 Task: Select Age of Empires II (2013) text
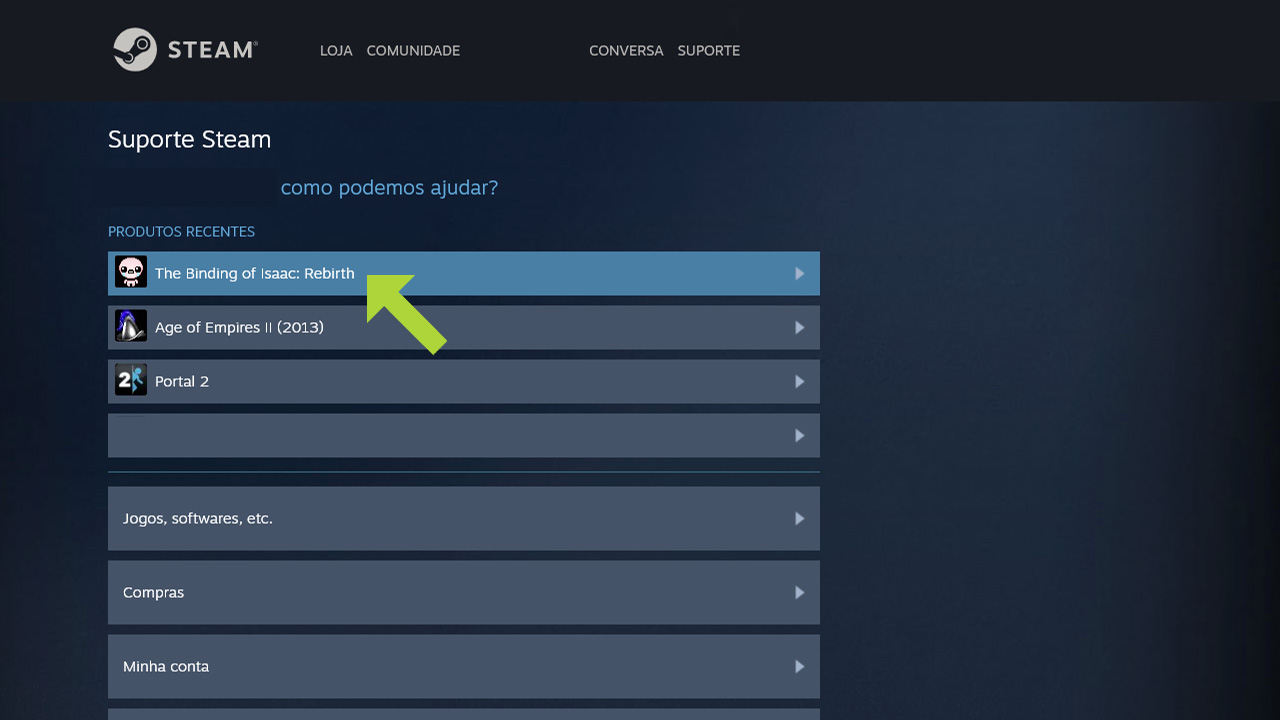239,327
